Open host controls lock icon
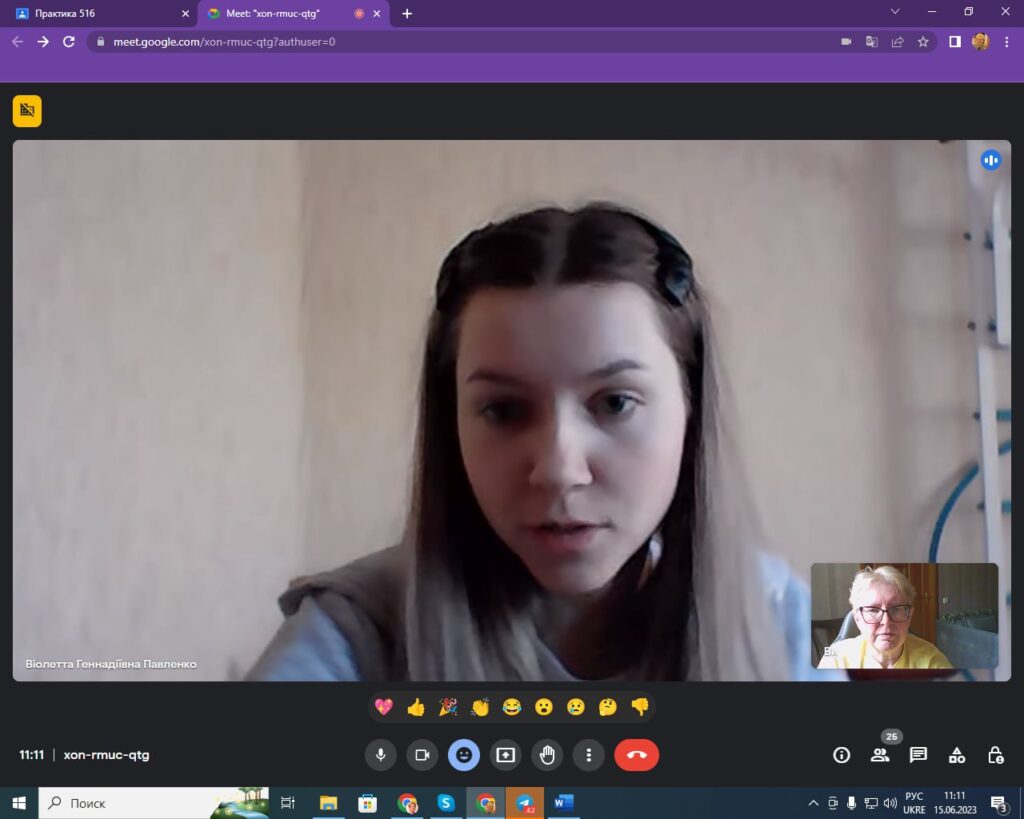 995,755
